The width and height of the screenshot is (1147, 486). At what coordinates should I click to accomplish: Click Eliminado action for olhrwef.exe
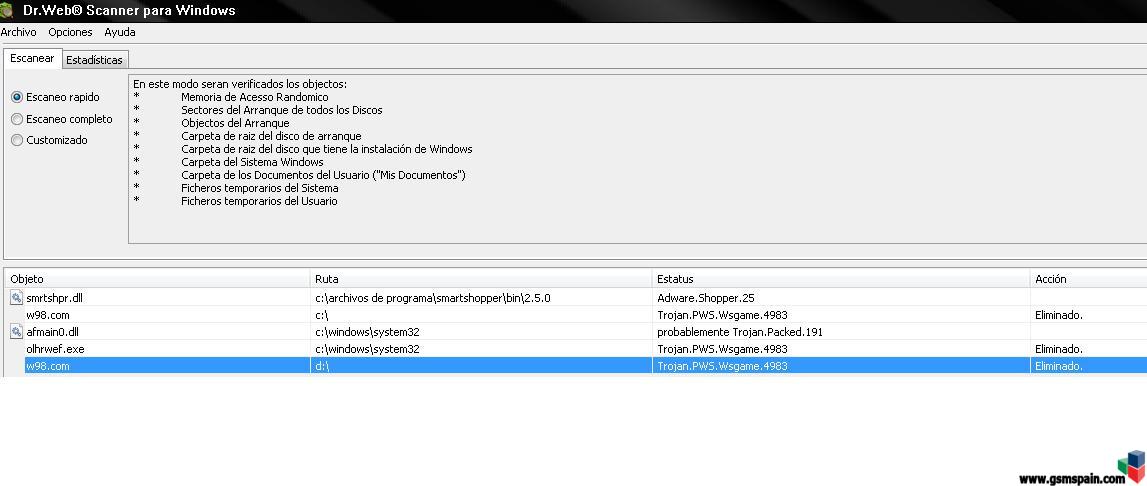pos(1058,349)
